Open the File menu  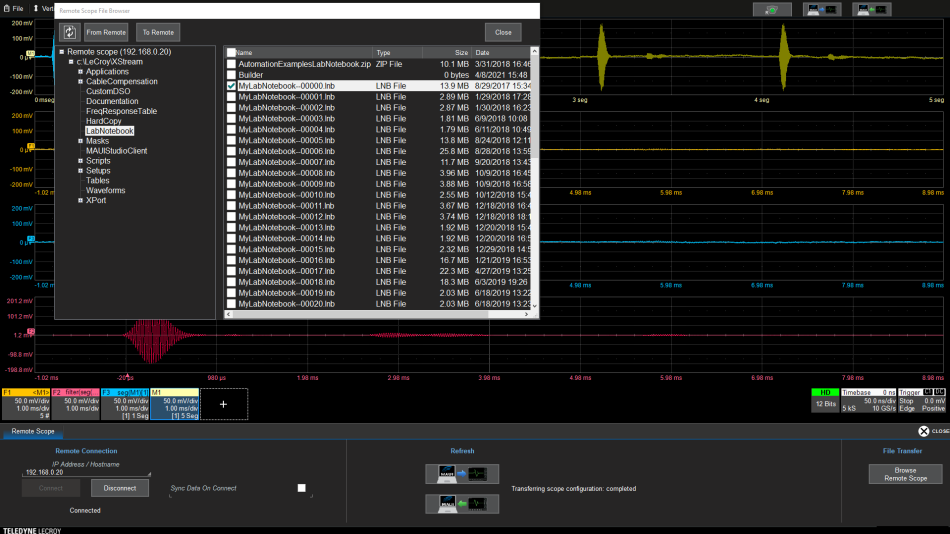pos(14,8)
